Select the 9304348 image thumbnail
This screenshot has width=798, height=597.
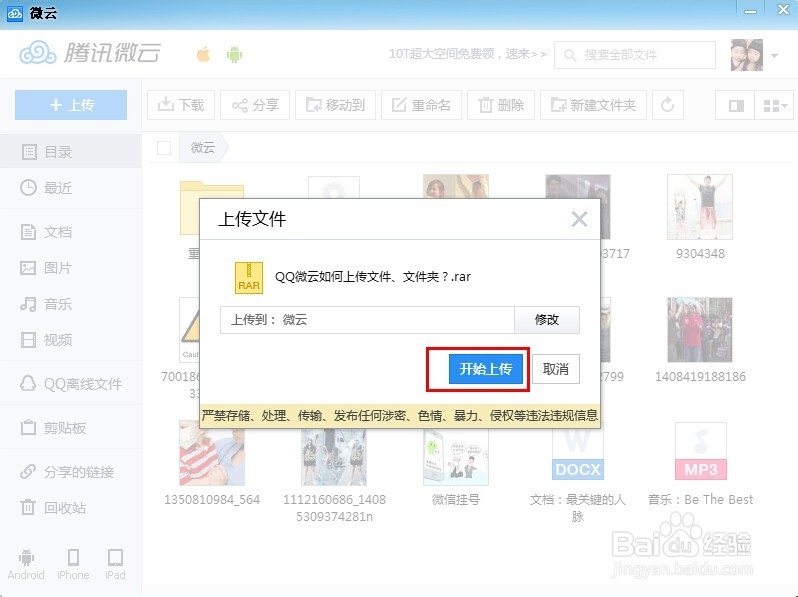point(700,207)
